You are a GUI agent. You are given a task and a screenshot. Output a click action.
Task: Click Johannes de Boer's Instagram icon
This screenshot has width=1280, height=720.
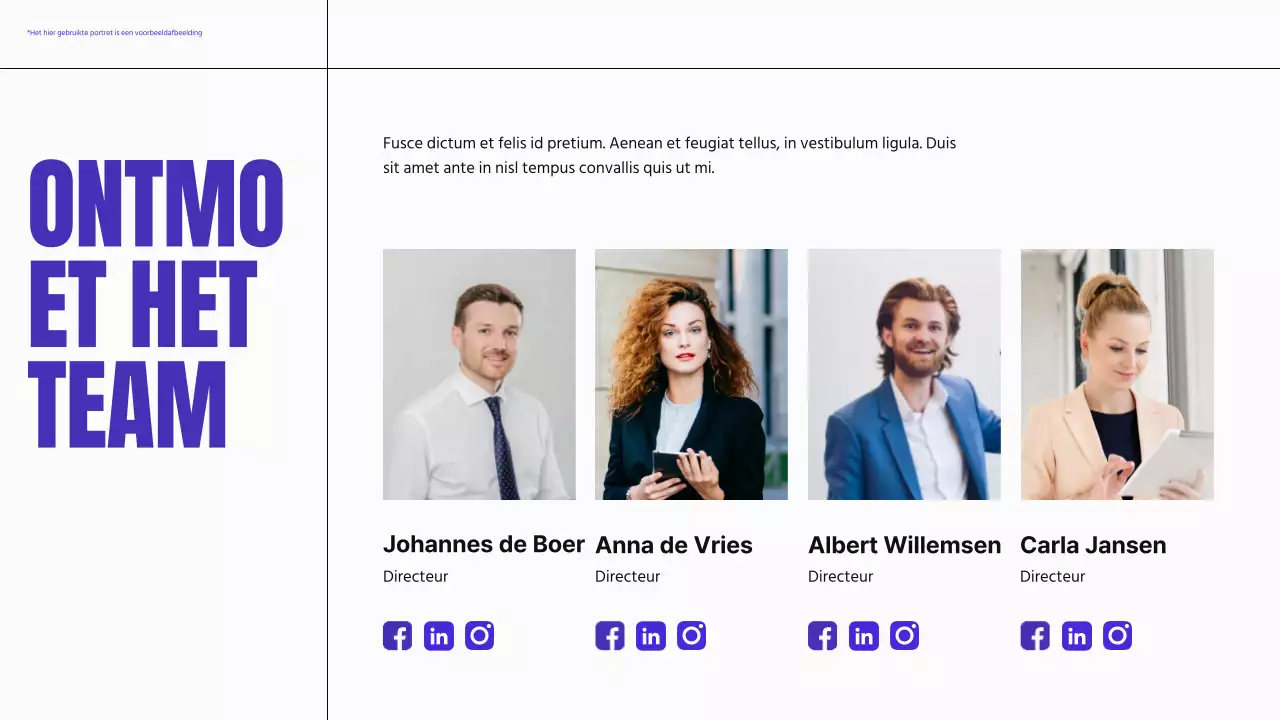pos(480,636)
